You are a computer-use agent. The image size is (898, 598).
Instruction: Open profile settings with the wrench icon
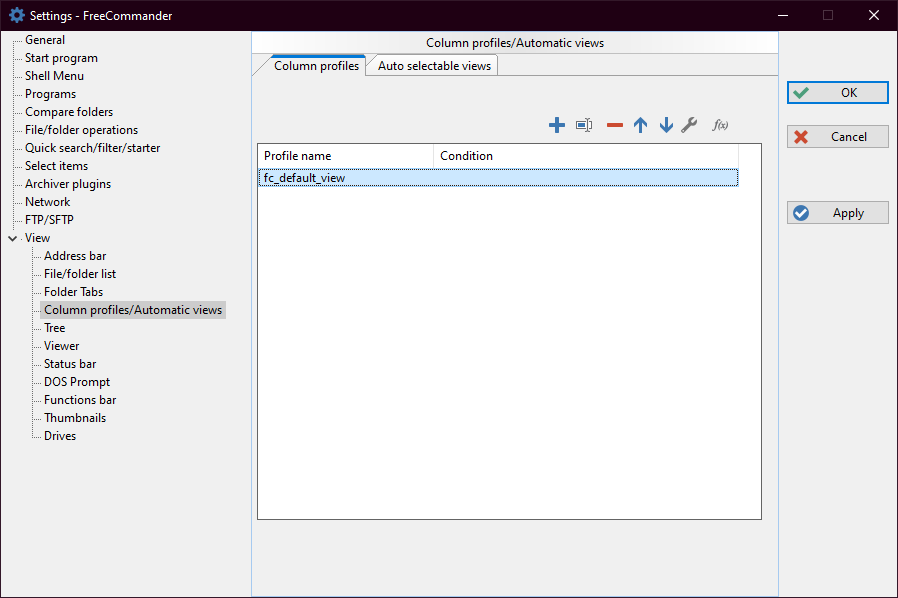click(x=689, y=125)
